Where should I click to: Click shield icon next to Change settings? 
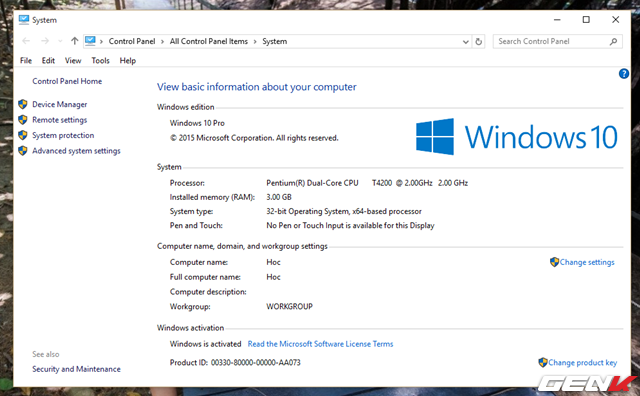pyautogui.click(x=554, y=262)
